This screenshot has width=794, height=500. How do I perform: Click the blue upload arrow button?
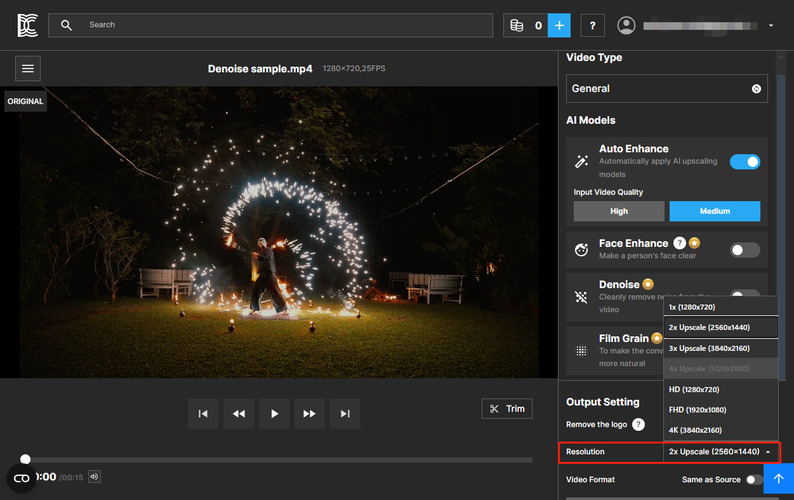(778, 479)
